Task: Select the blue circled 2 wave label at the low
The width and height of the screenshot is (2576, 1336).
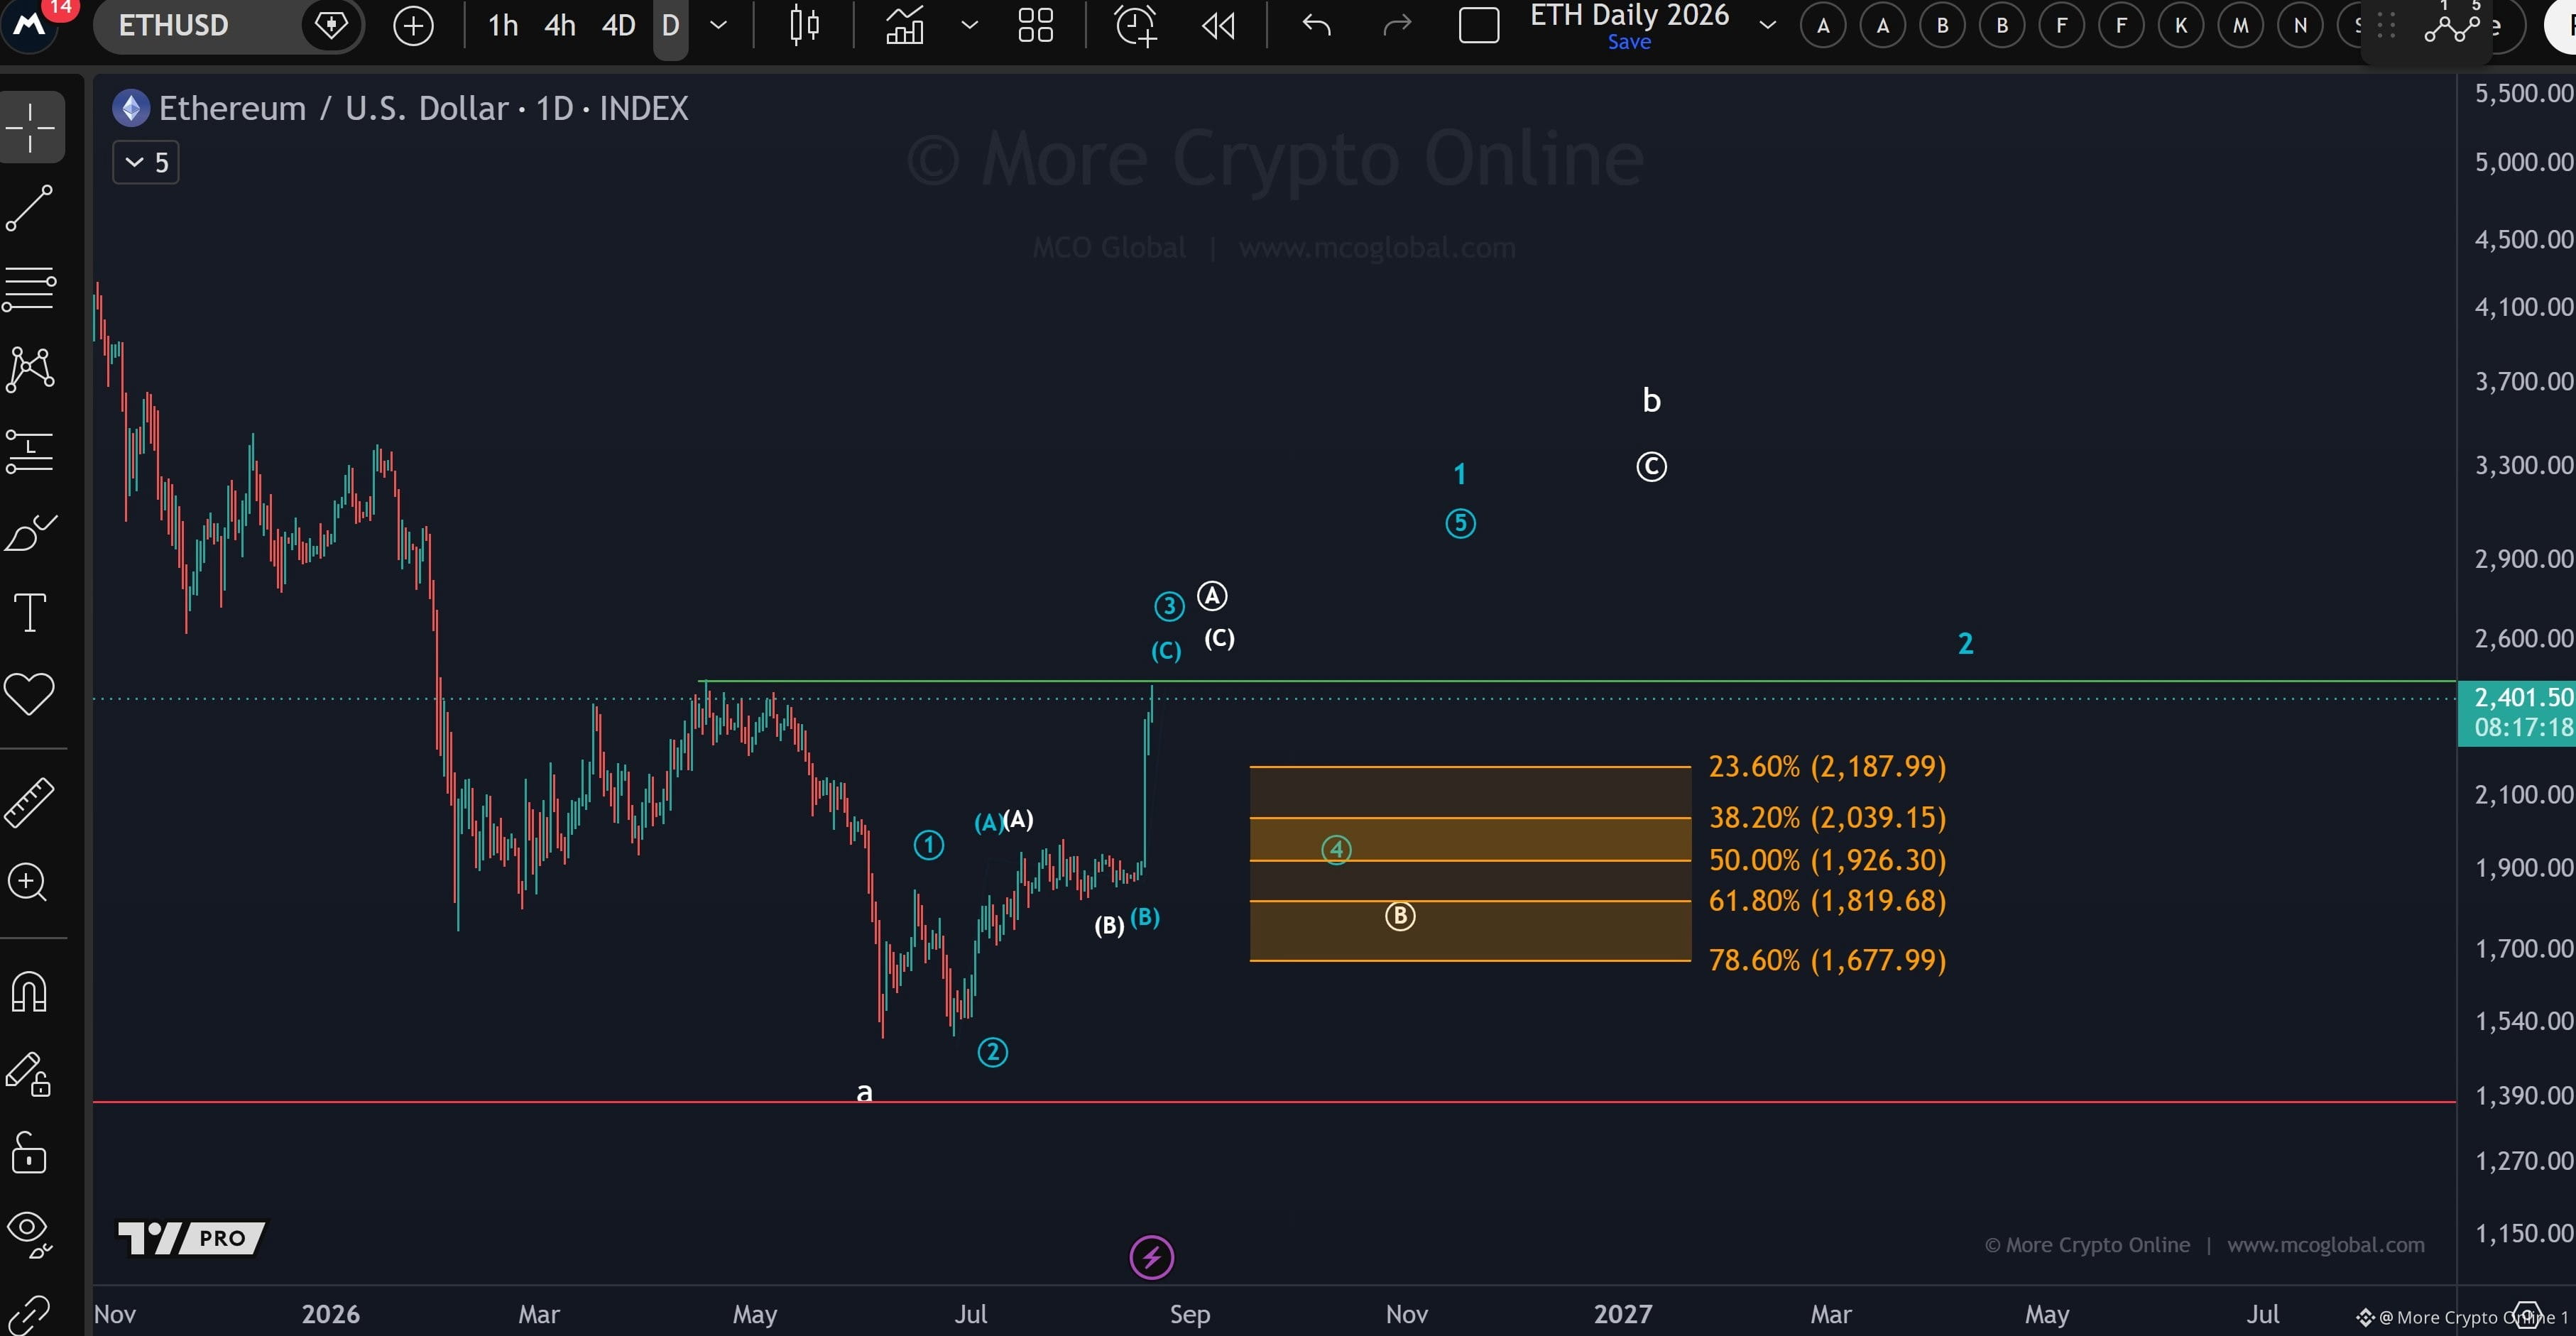Action: click(x=992, y=1052)
